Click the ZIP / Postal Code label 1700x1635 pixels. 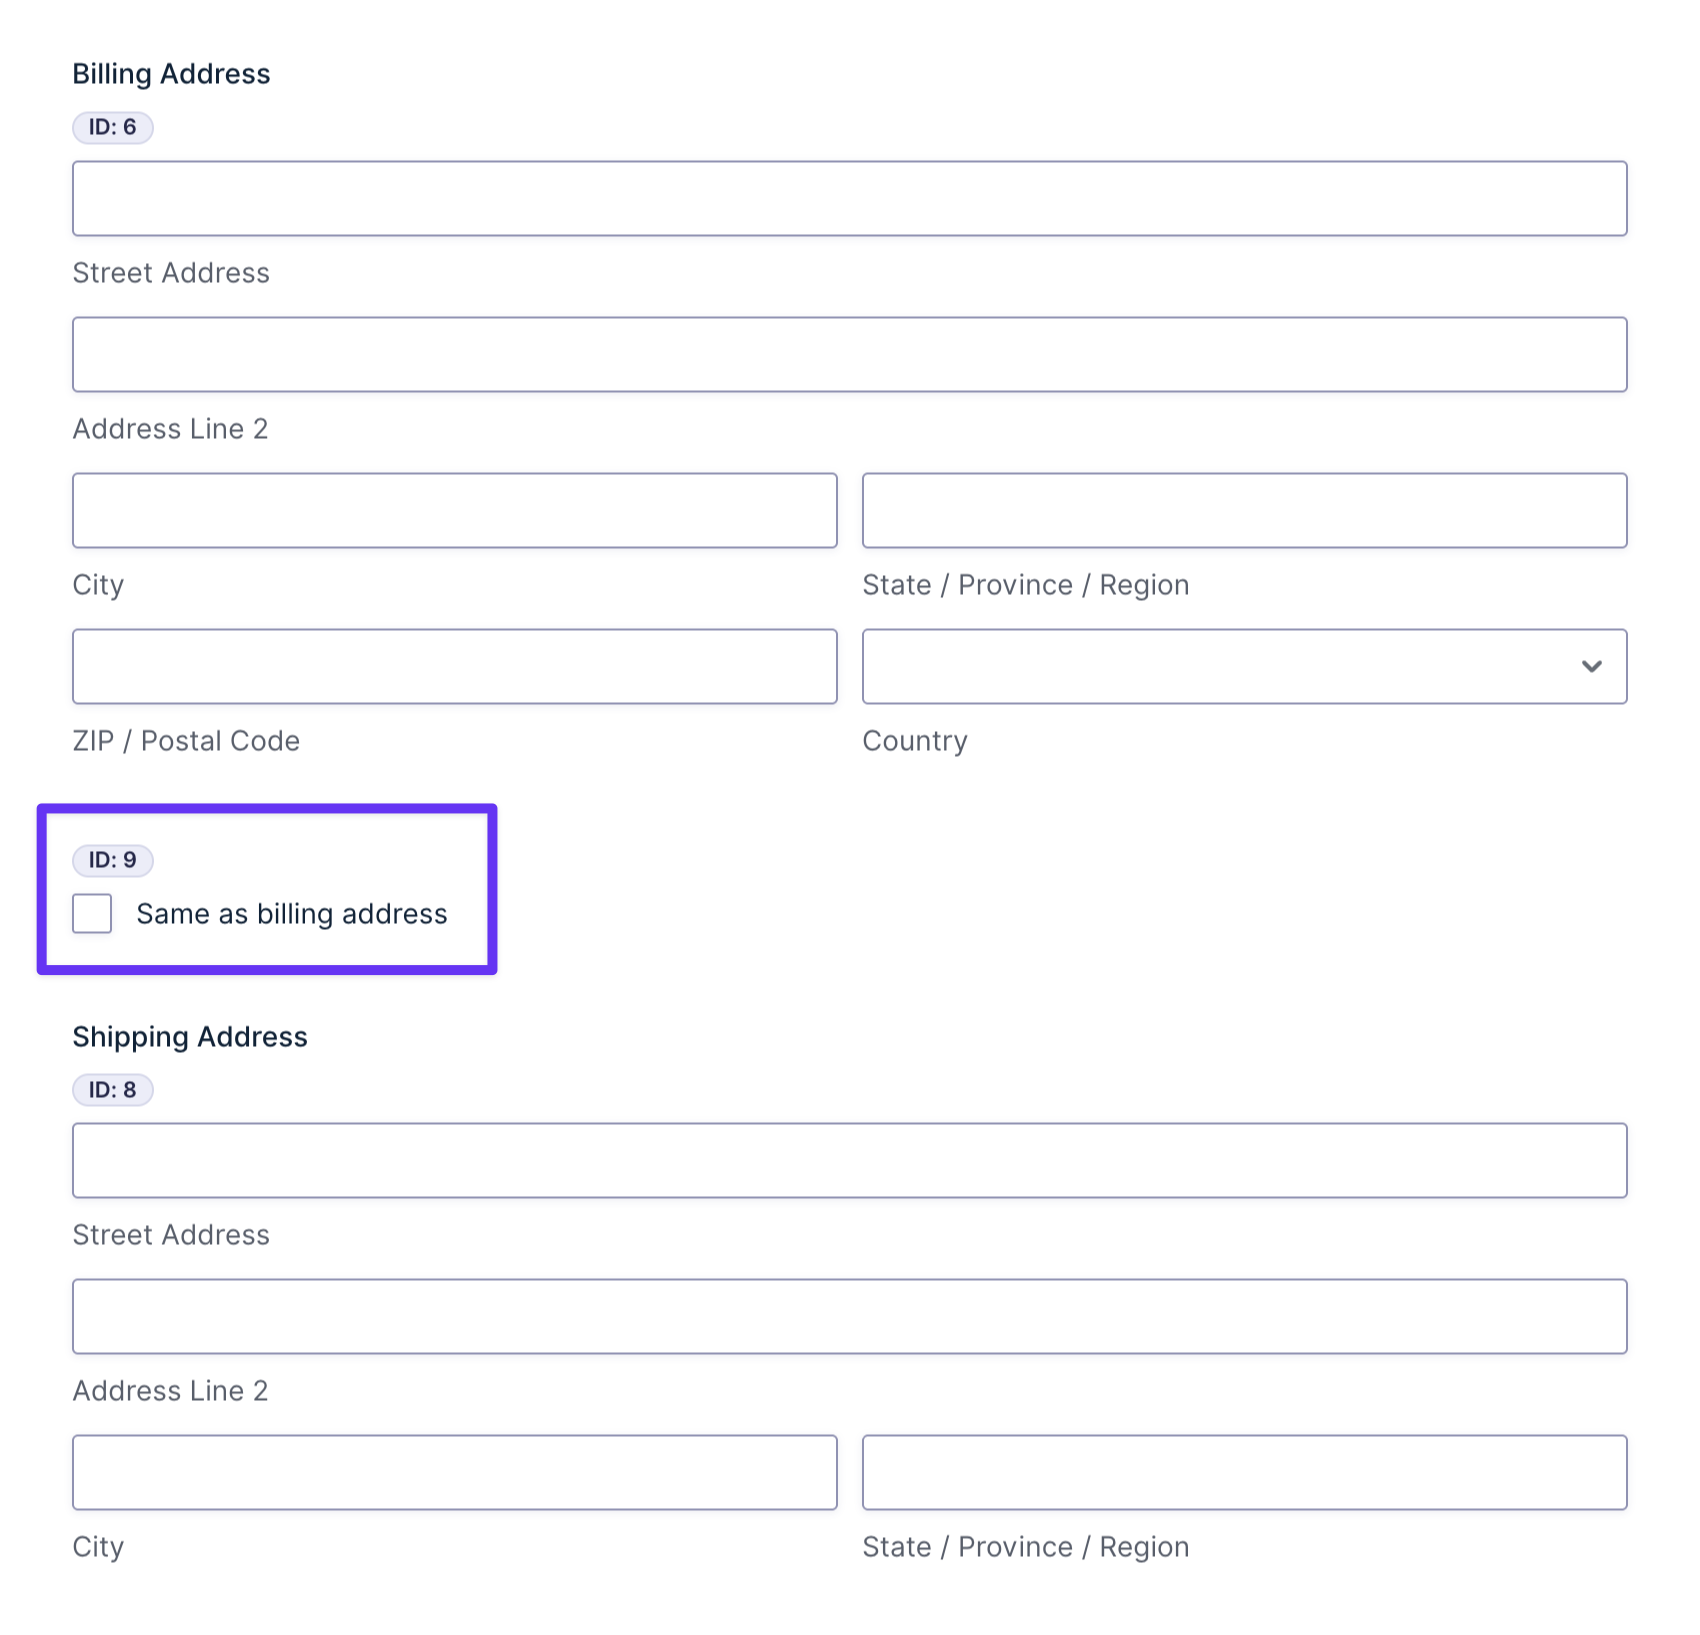[186, 741]
